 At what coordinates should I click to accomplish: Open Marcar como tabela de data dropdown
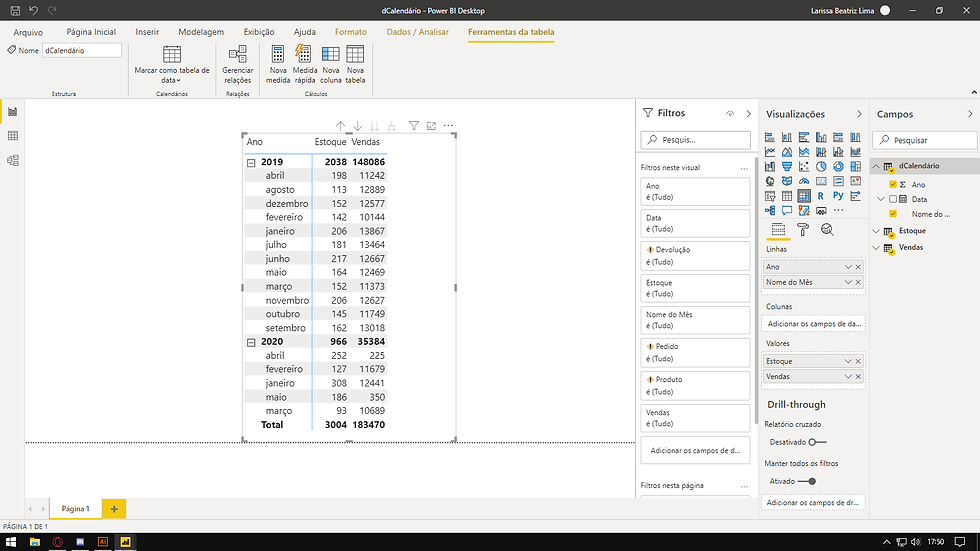pyautogui.click(x=172, y=64)
